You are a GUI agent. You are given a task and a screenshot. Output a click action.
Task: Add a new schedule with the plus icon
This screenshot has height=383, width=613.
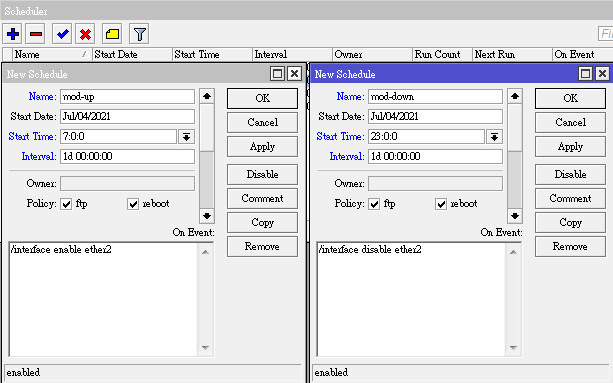(13, 34)
